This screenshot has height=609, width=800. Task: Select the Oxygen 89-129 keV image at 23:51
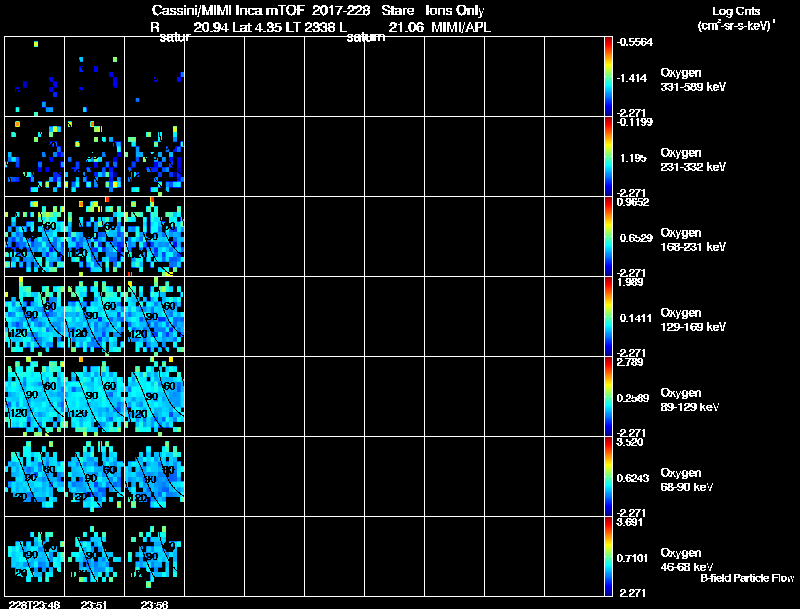point(94,396)
